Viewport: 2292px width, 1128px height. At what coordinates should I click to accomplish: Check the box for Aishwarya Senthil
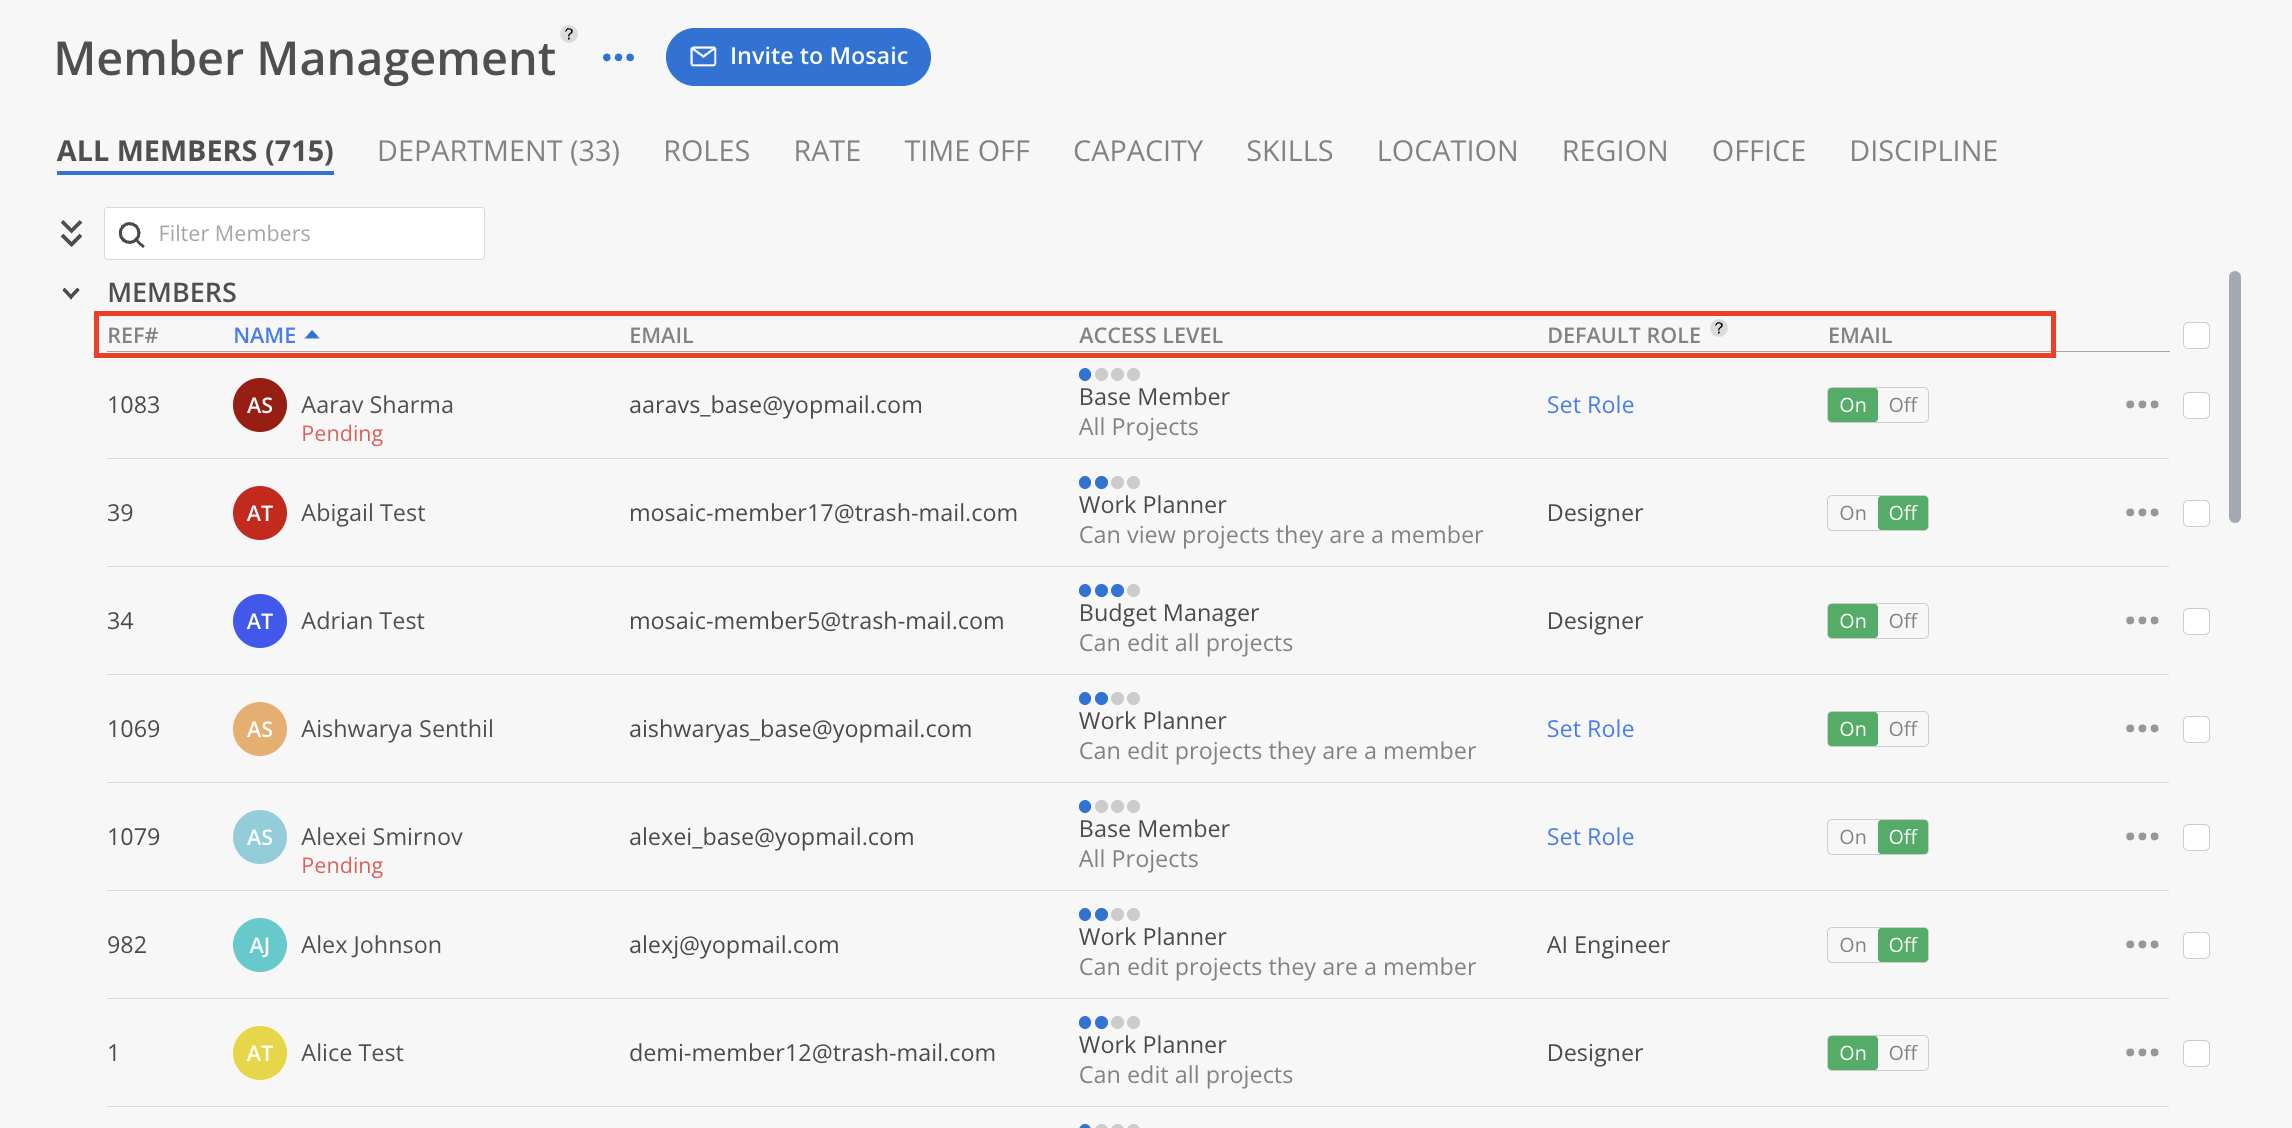click(2197, 729)
